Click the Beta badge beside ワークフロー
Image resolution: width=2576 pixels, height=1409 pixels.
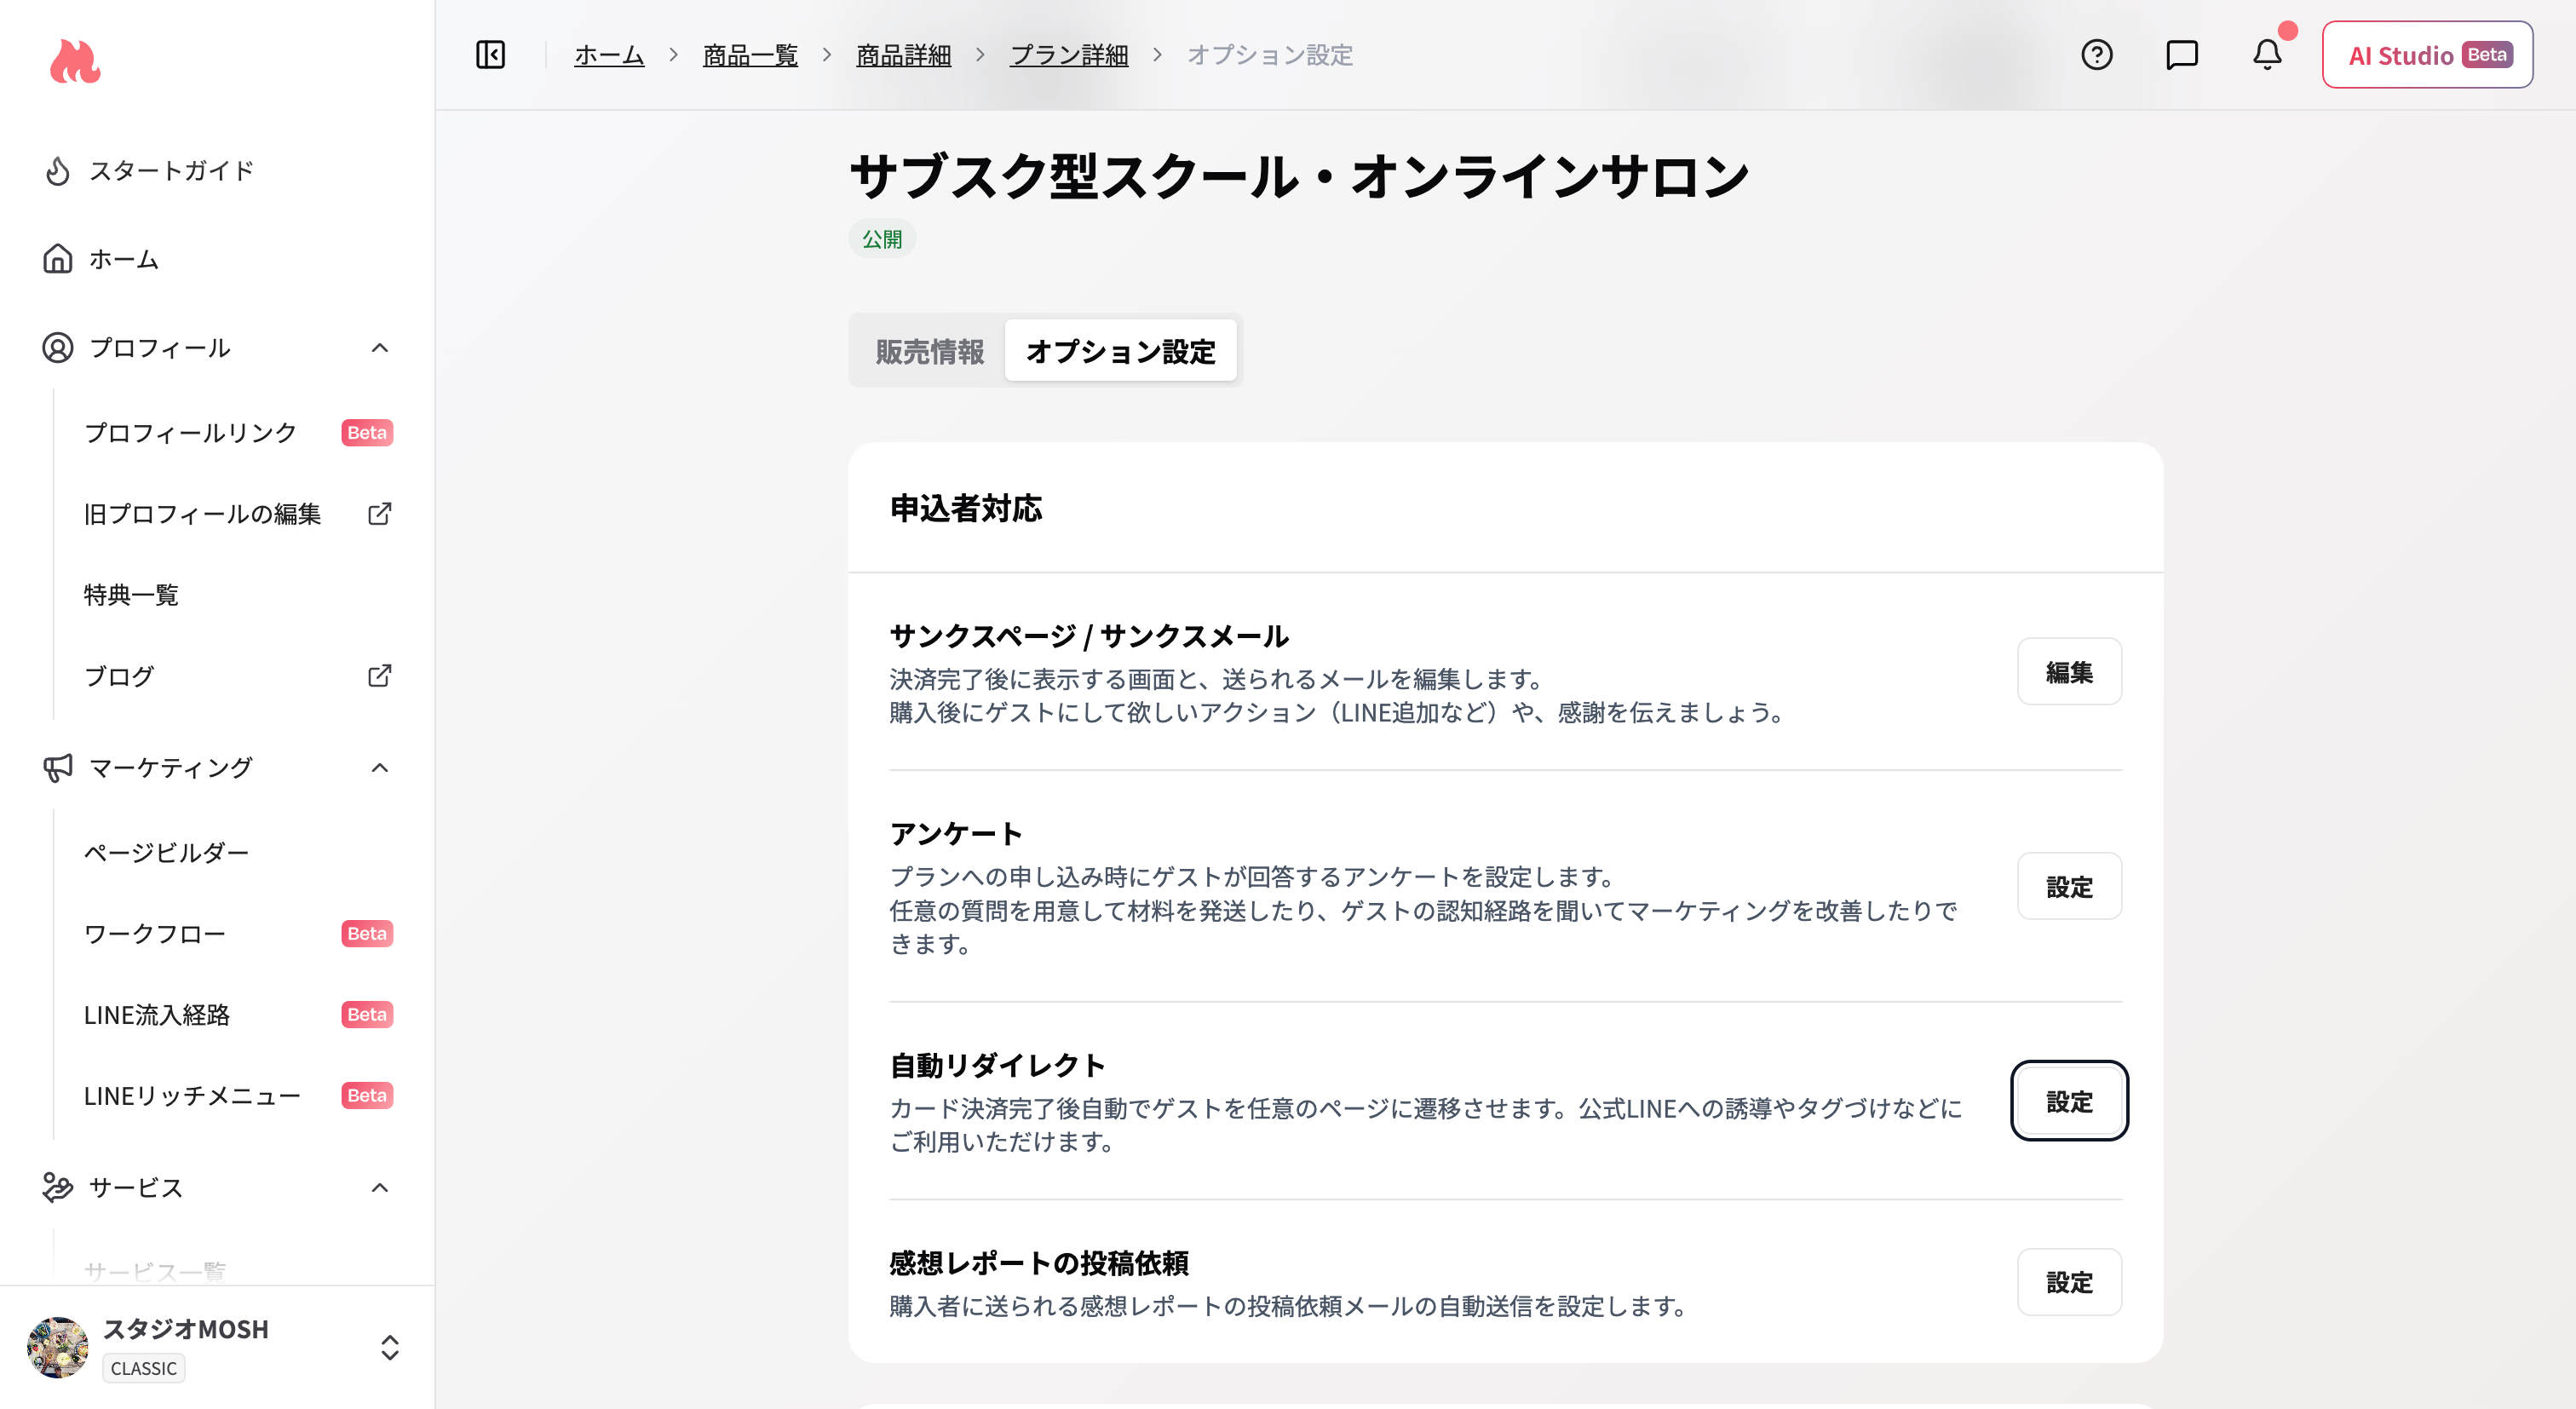(x=367, y=934)
